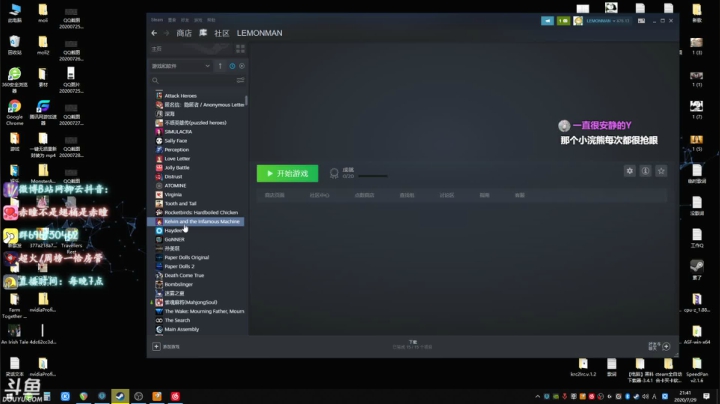Open the library grid view icon

tap(240, 49)
